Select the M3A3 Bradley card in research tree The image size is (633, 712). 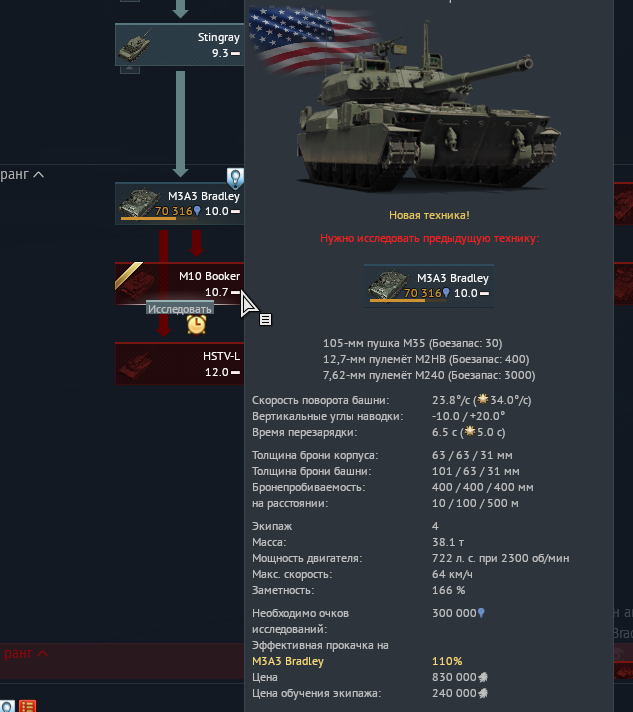click(180, 204)
